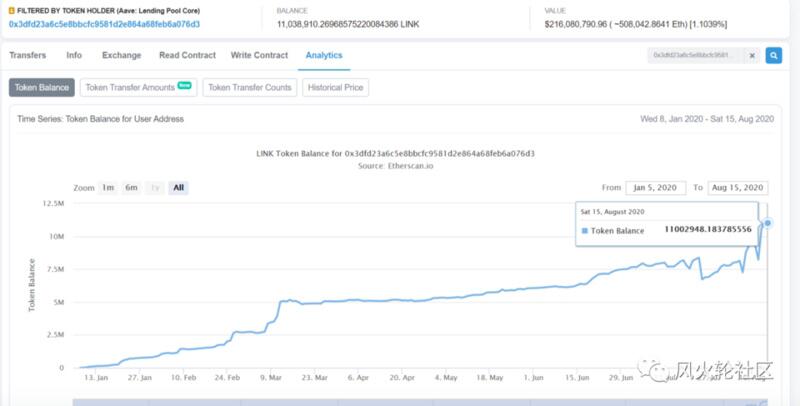
Task: Show Token Transfer Amounts chart
Action: [x=138, y=87]
